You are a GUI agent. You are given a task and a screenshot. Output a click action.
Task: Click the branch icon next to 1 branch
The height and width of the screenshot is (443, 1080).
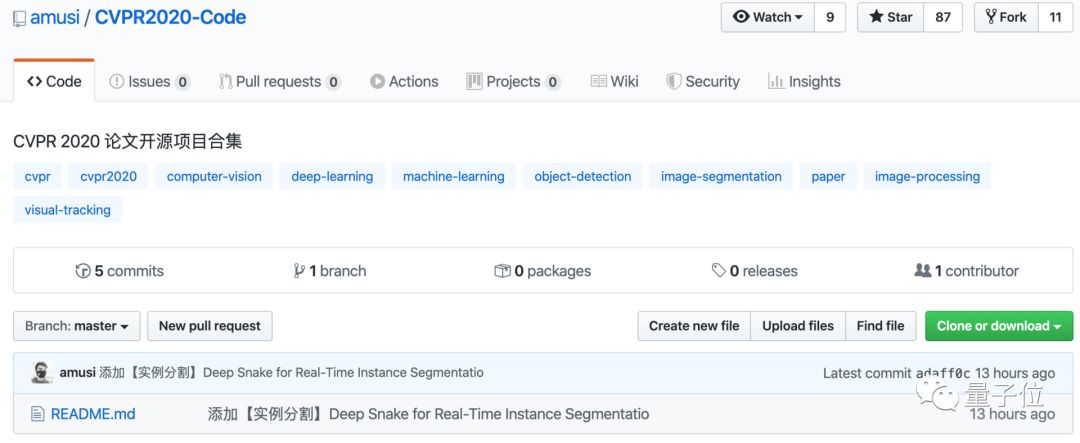299,271
